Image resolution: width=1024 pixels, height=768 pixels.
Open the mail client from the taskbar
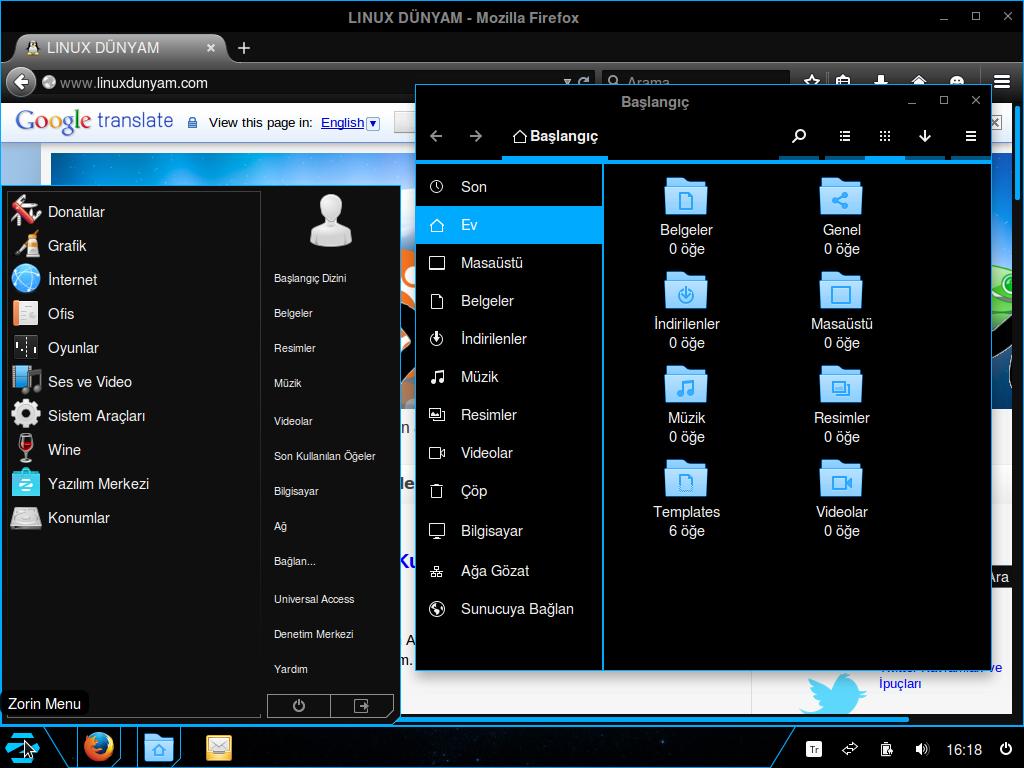(218, 747)
